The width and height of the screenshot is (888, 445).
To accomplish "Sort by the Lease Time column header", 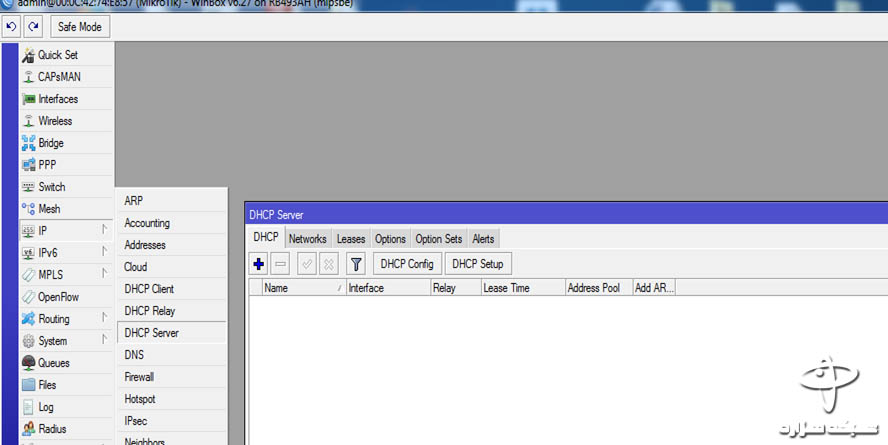I will [523, 288].
